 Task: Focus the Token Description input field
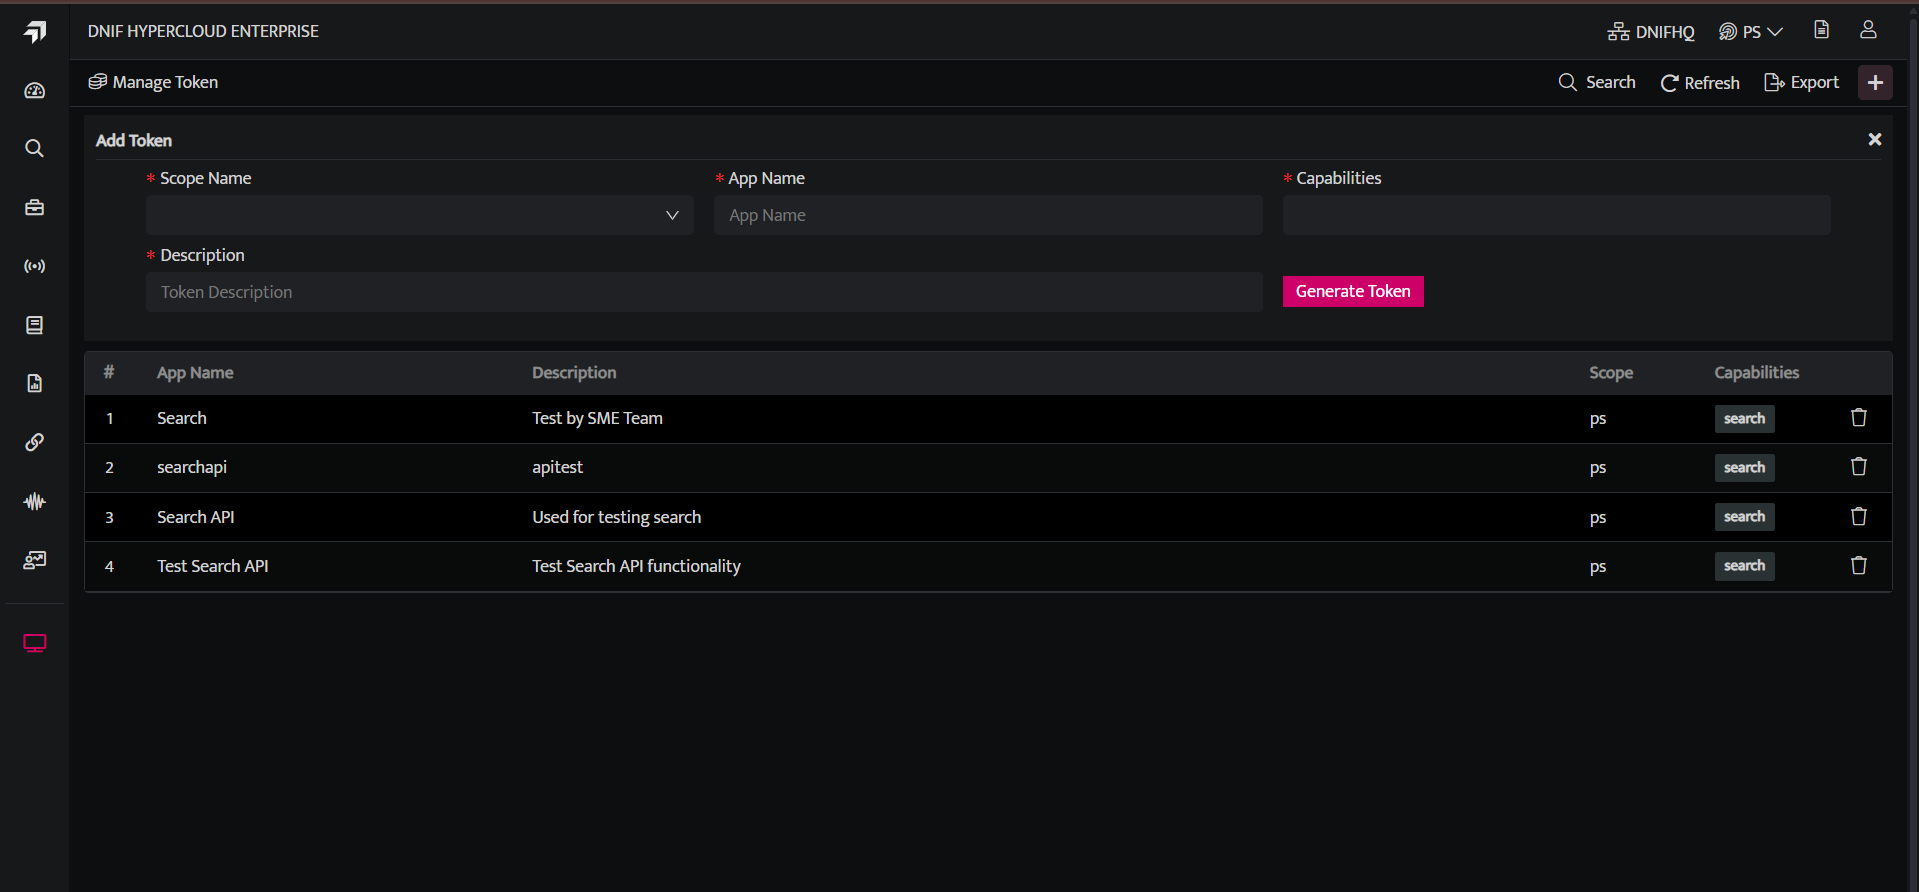click(704, 292)
